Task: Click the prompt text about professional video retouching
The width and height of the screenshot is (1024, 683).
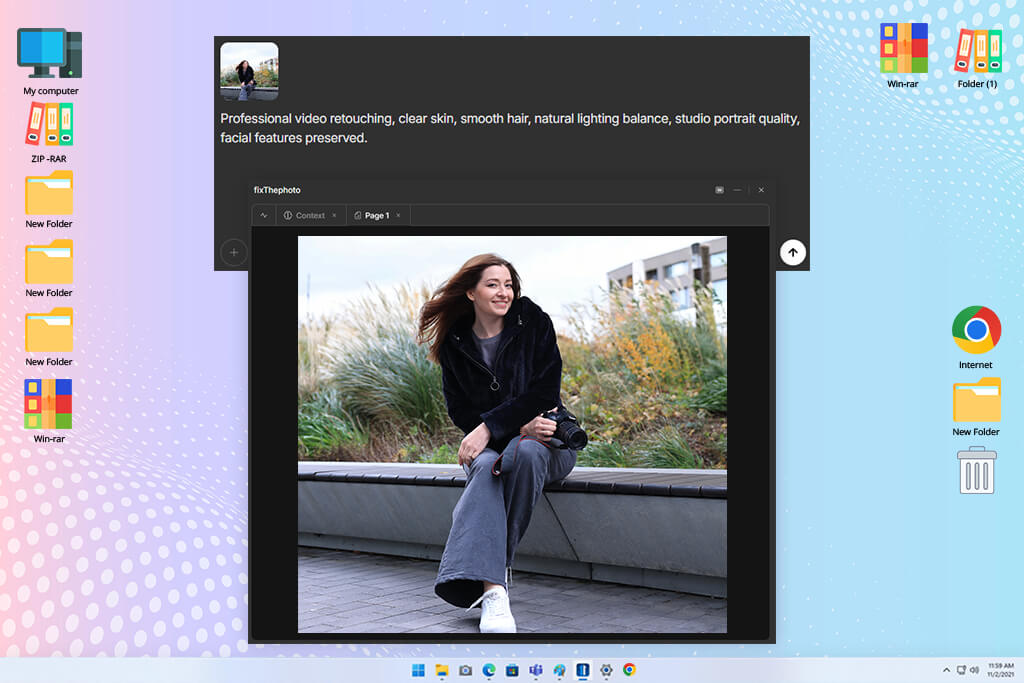Action: point(510,128)
